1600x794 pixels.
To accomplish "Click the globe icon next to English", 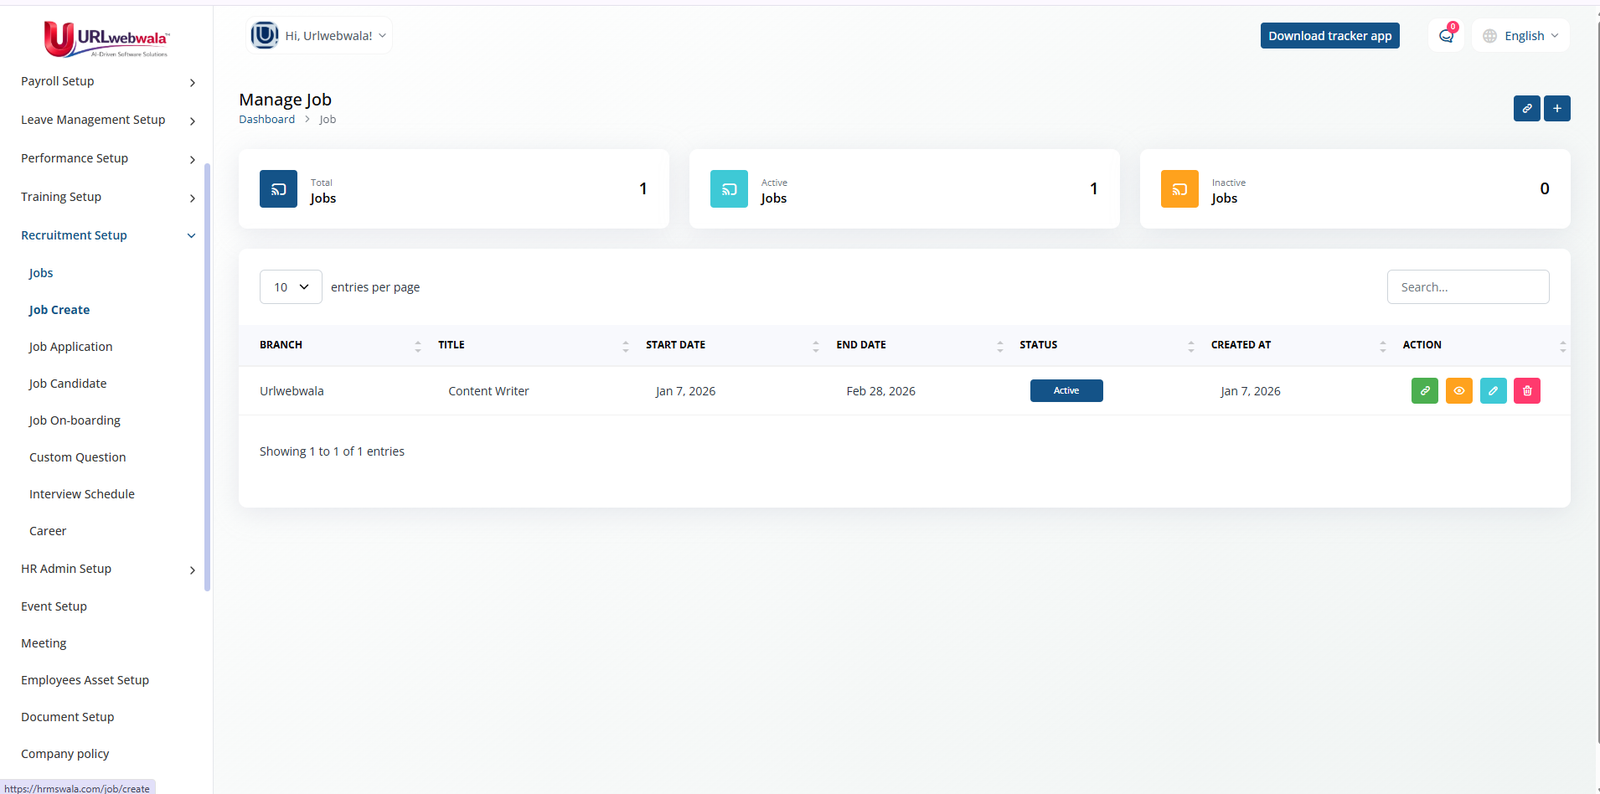I will (x=1490, y=36).
